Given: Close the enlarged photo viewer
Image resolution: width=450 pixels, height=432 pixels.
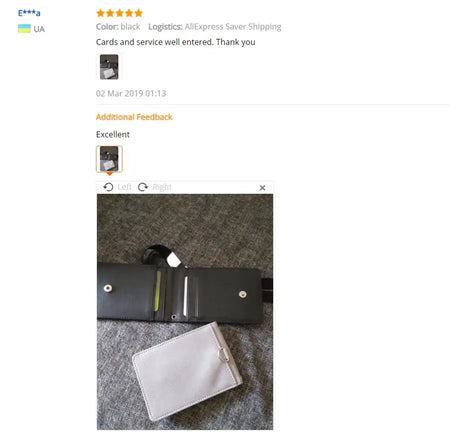Looking at the screenshot, I should (262, 188).
